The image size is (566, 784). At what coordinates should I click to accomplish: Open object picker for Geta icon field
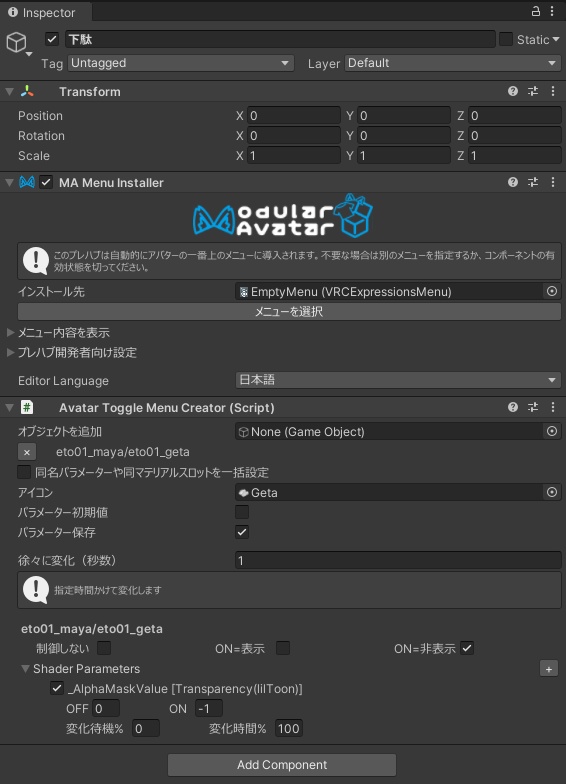click(552, 492)
